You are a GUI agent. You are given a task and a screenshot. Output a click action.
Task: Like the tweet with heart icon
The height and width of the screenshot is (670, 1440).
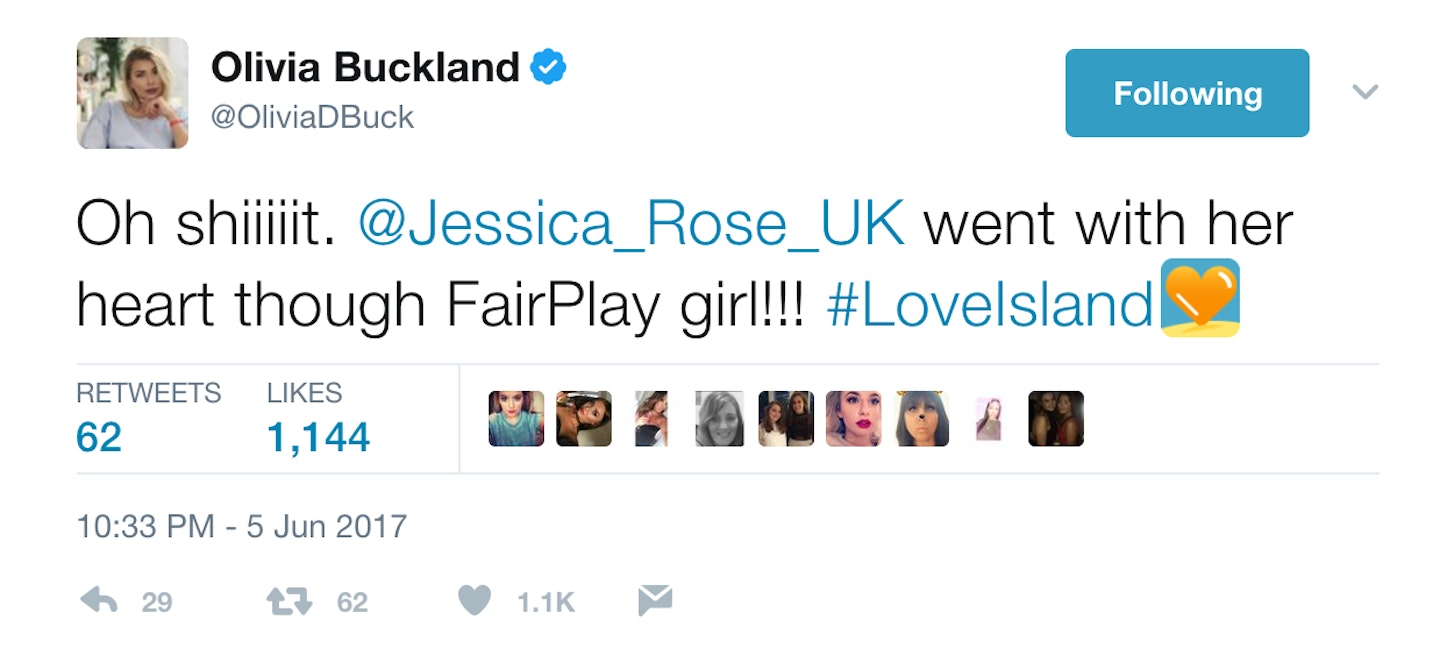tap(474, 601)
